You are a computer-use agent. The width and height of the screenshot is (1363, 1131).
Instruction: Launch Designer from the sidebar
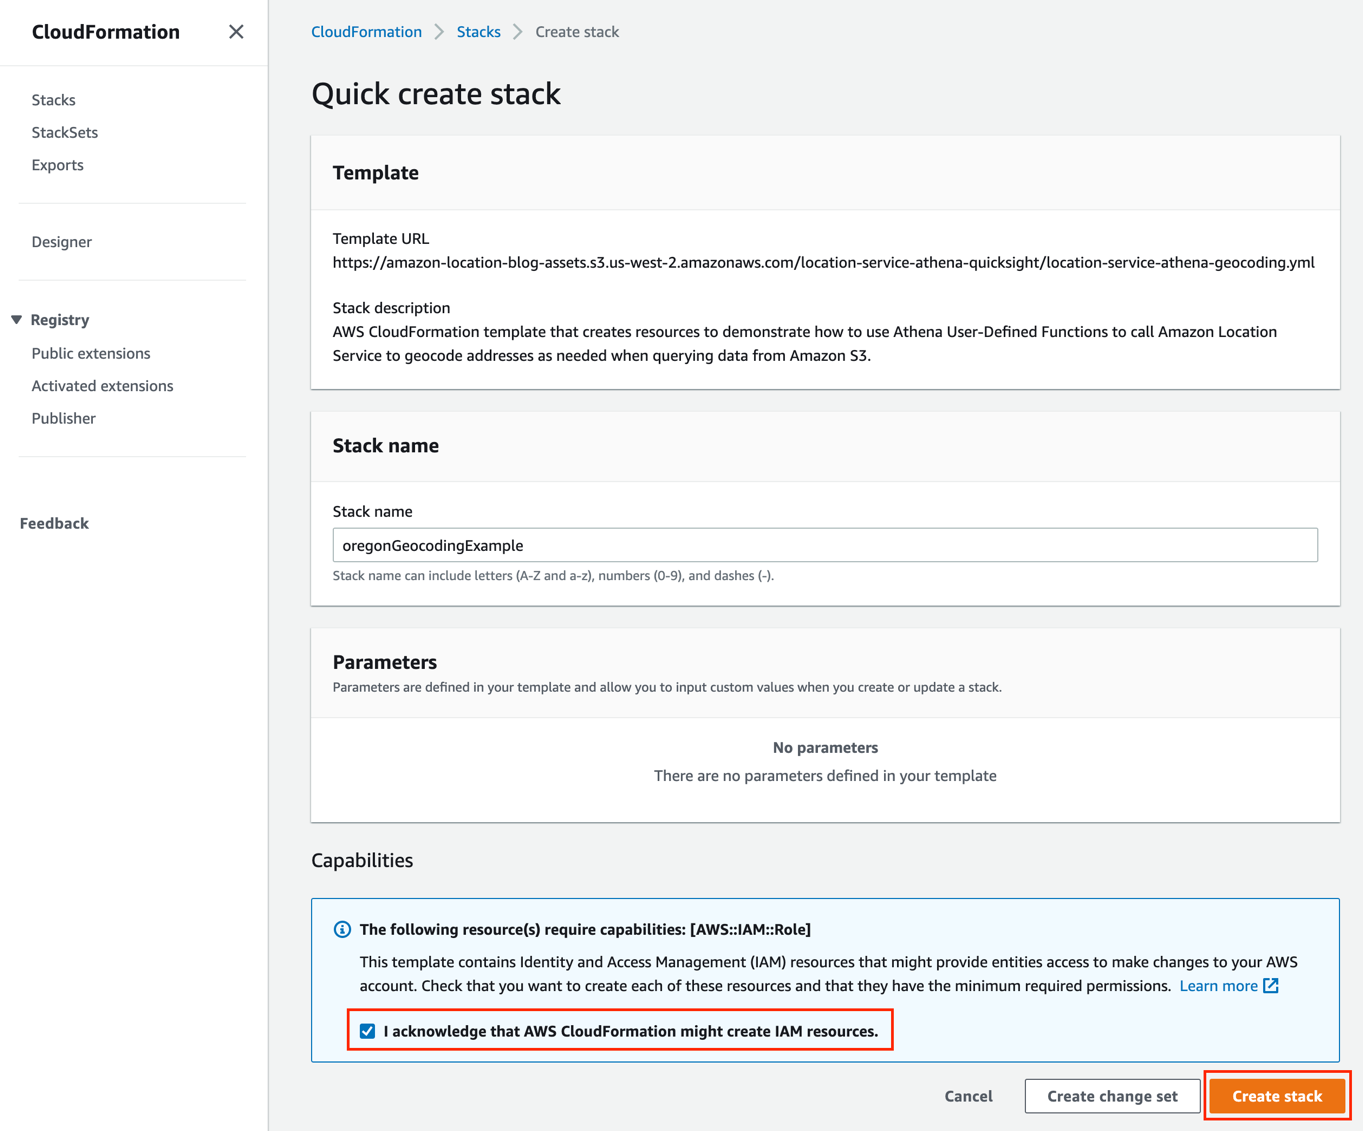(61, 241)
